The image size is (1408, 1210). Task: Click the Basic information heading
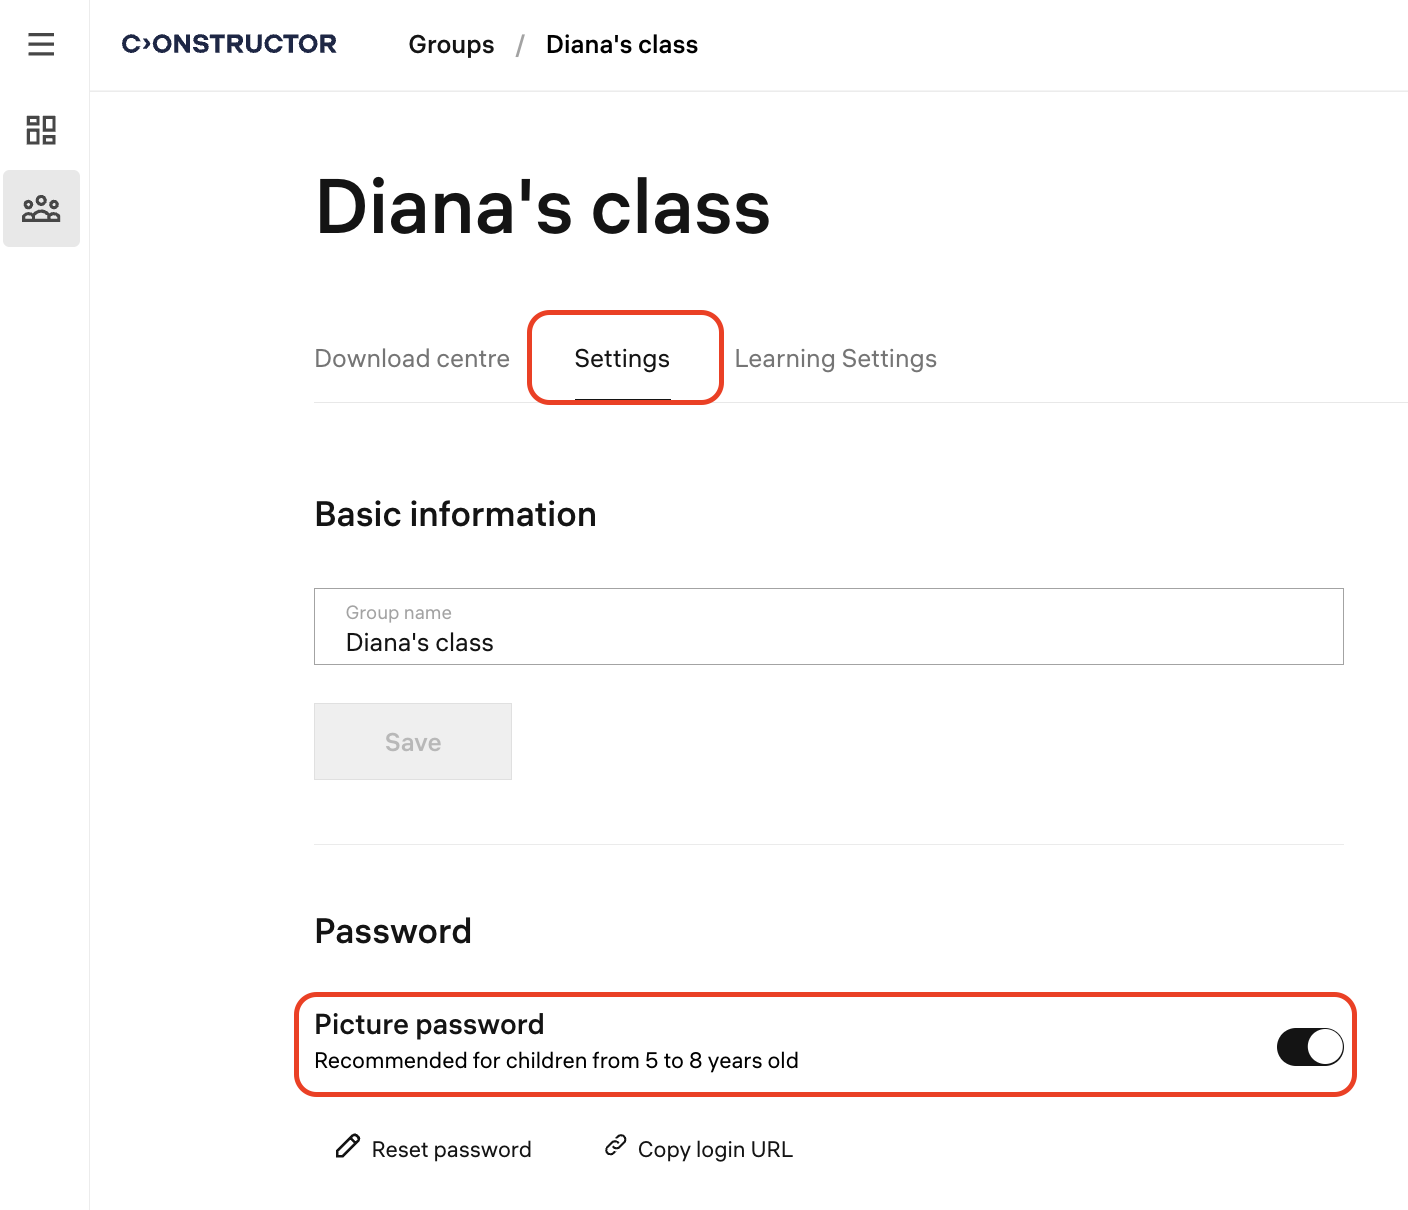click(x=455, y=514)
